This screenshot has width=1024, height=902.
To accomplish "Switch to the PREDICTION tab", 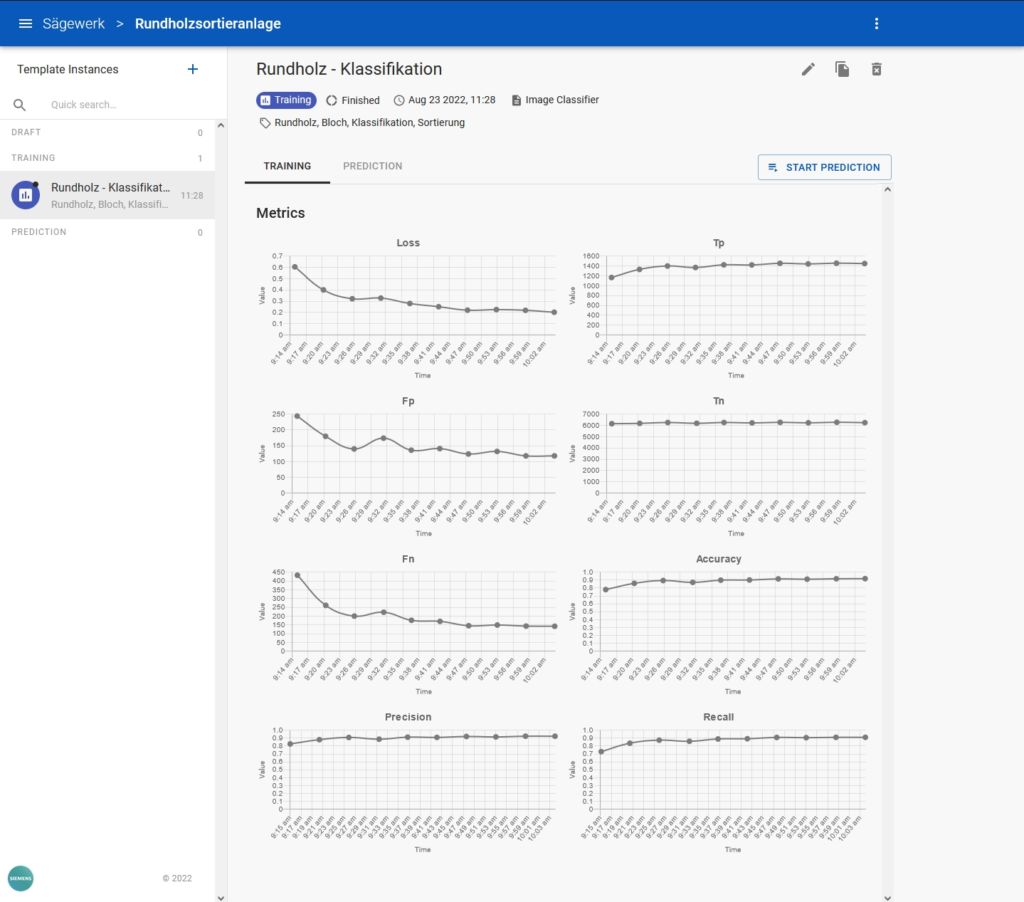I will pyautogui.click(x=372, y=166).
